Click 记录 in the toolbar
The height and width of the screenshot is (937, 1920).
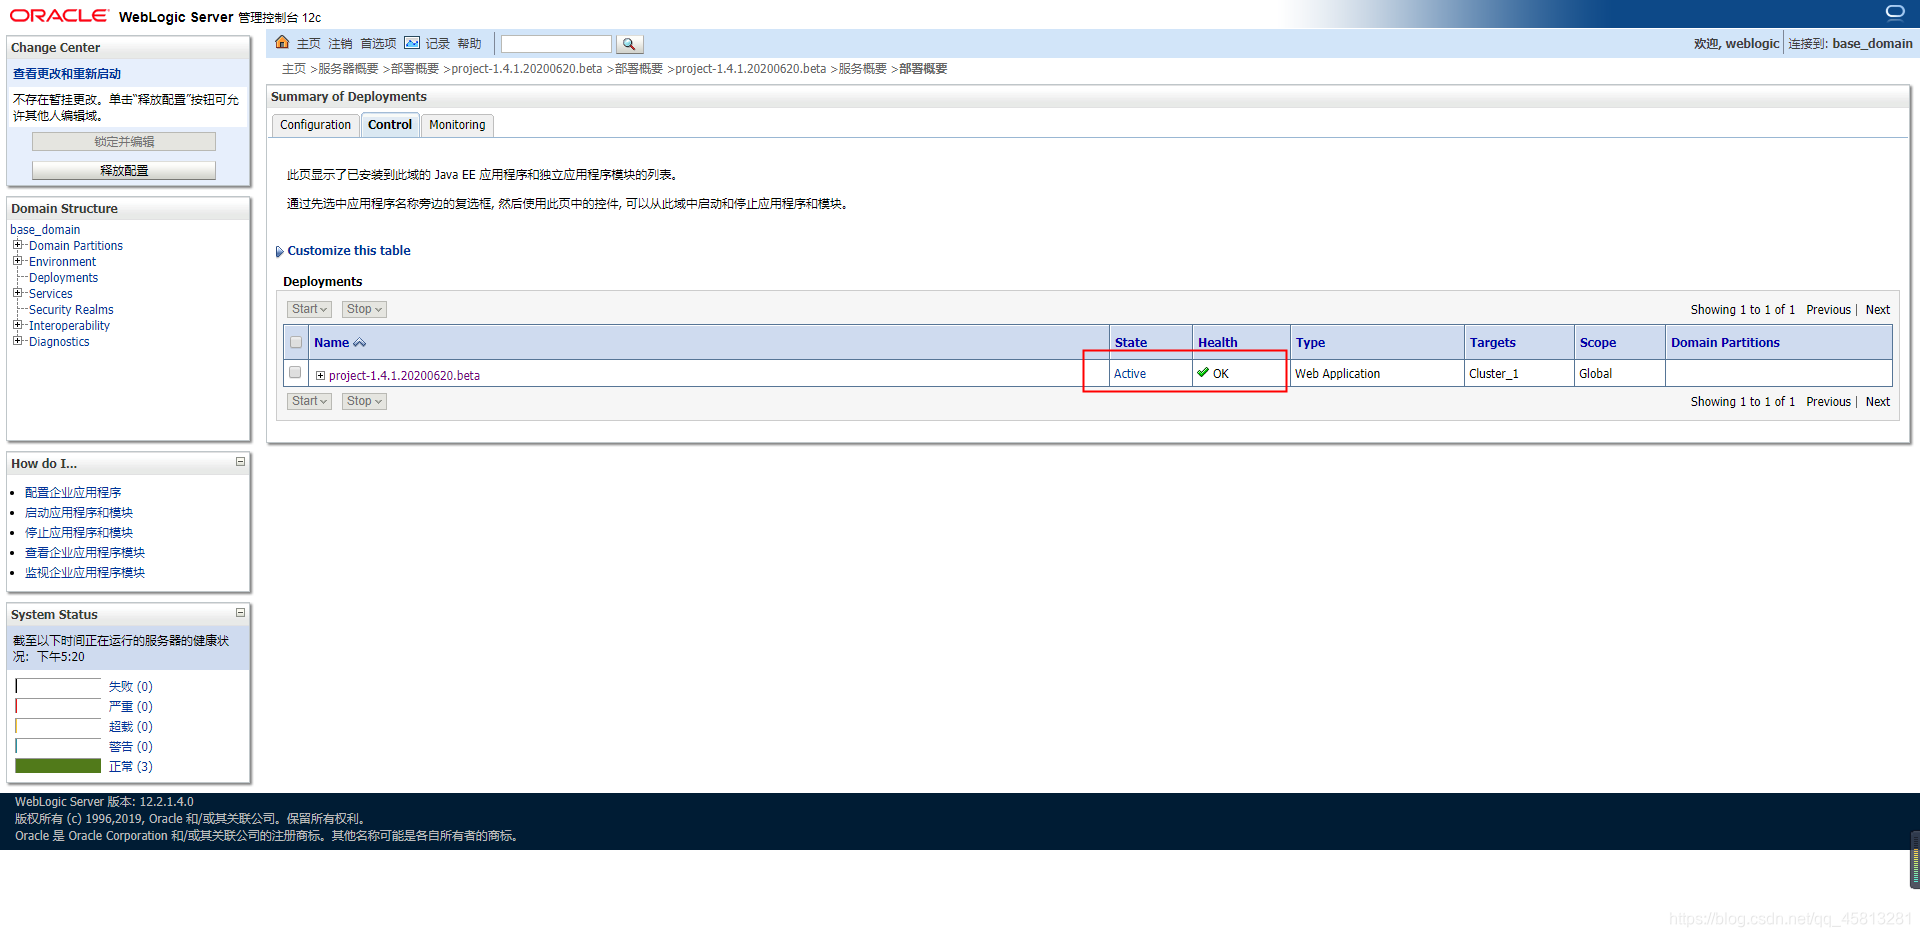tap(438, 44)
